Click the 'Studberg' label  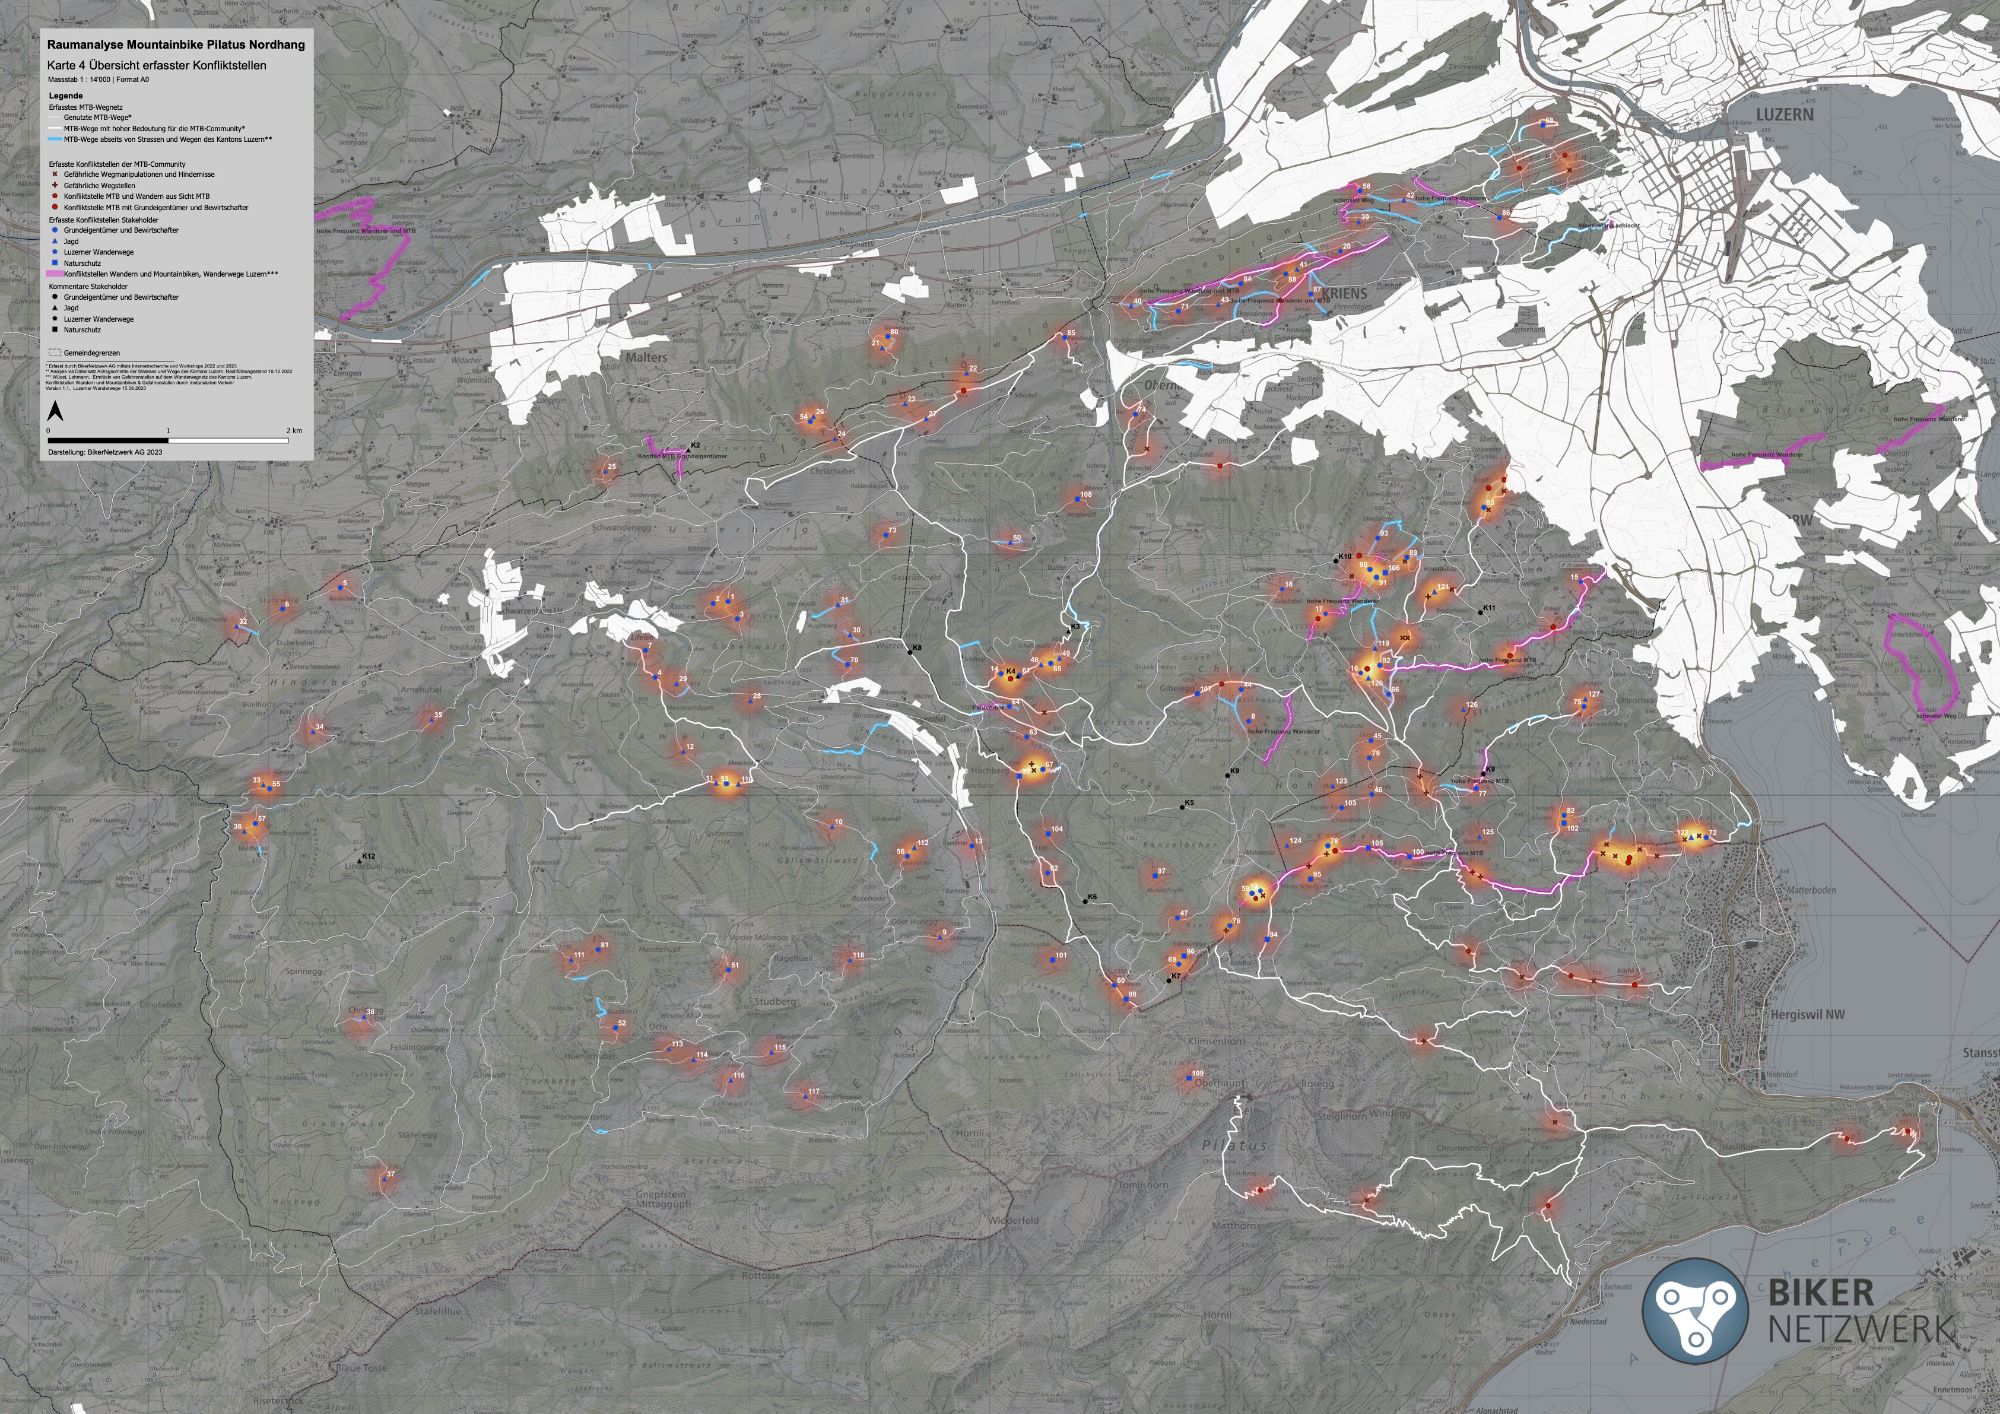click(x=776, y=1000)
